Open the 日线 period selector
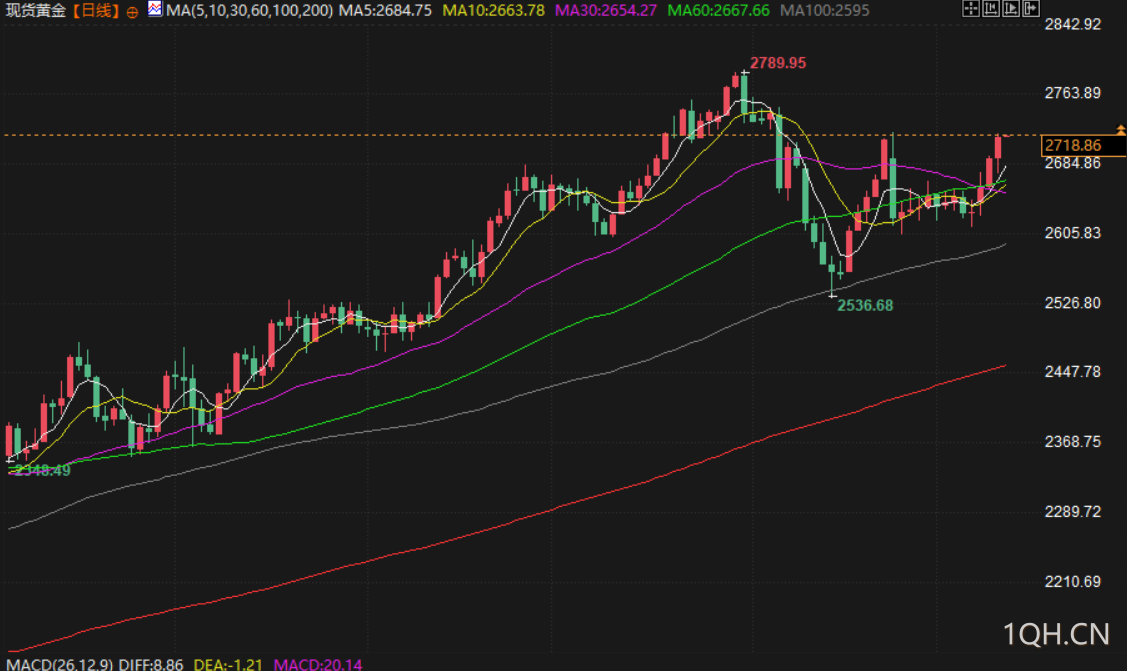 point(96,11)
